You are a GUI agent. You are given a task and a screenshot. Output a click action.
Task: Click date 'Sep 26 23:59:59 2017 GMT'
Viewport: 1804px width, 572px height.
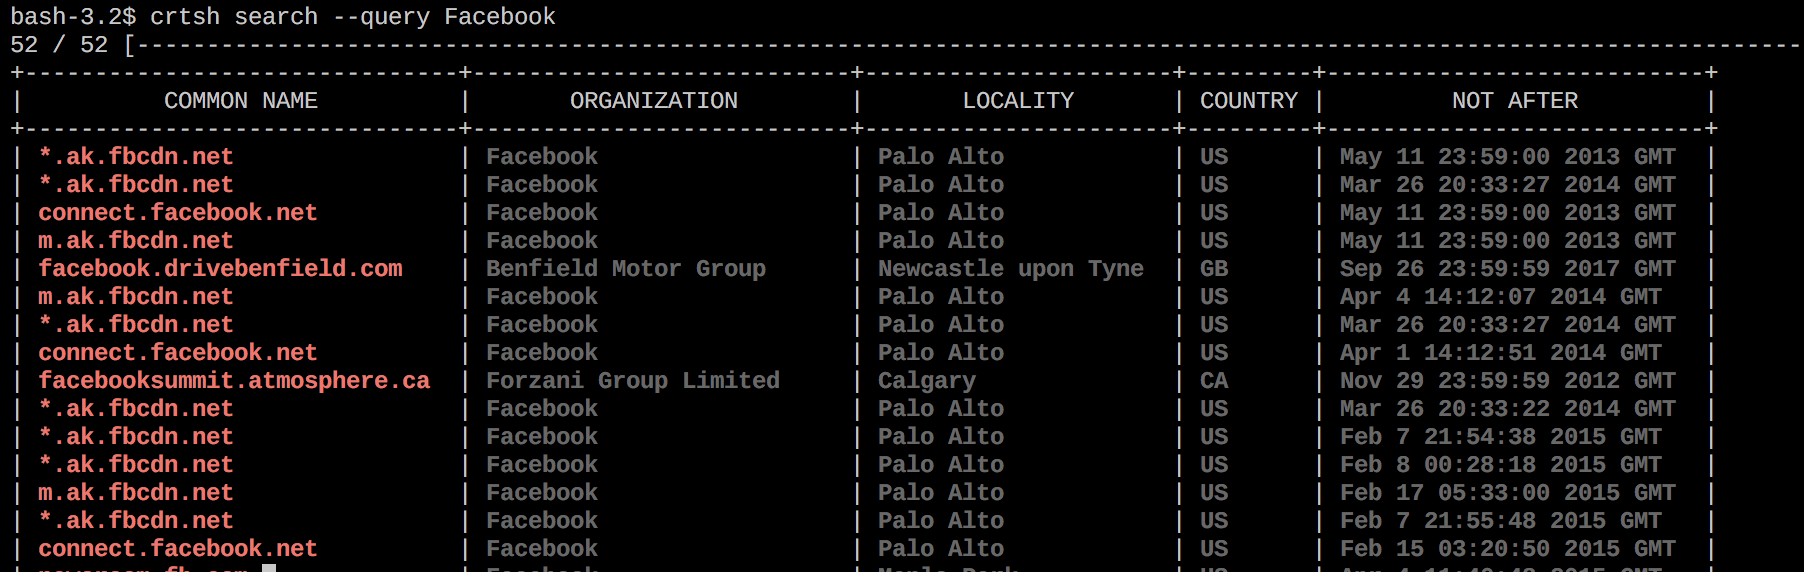(1508, 269)
